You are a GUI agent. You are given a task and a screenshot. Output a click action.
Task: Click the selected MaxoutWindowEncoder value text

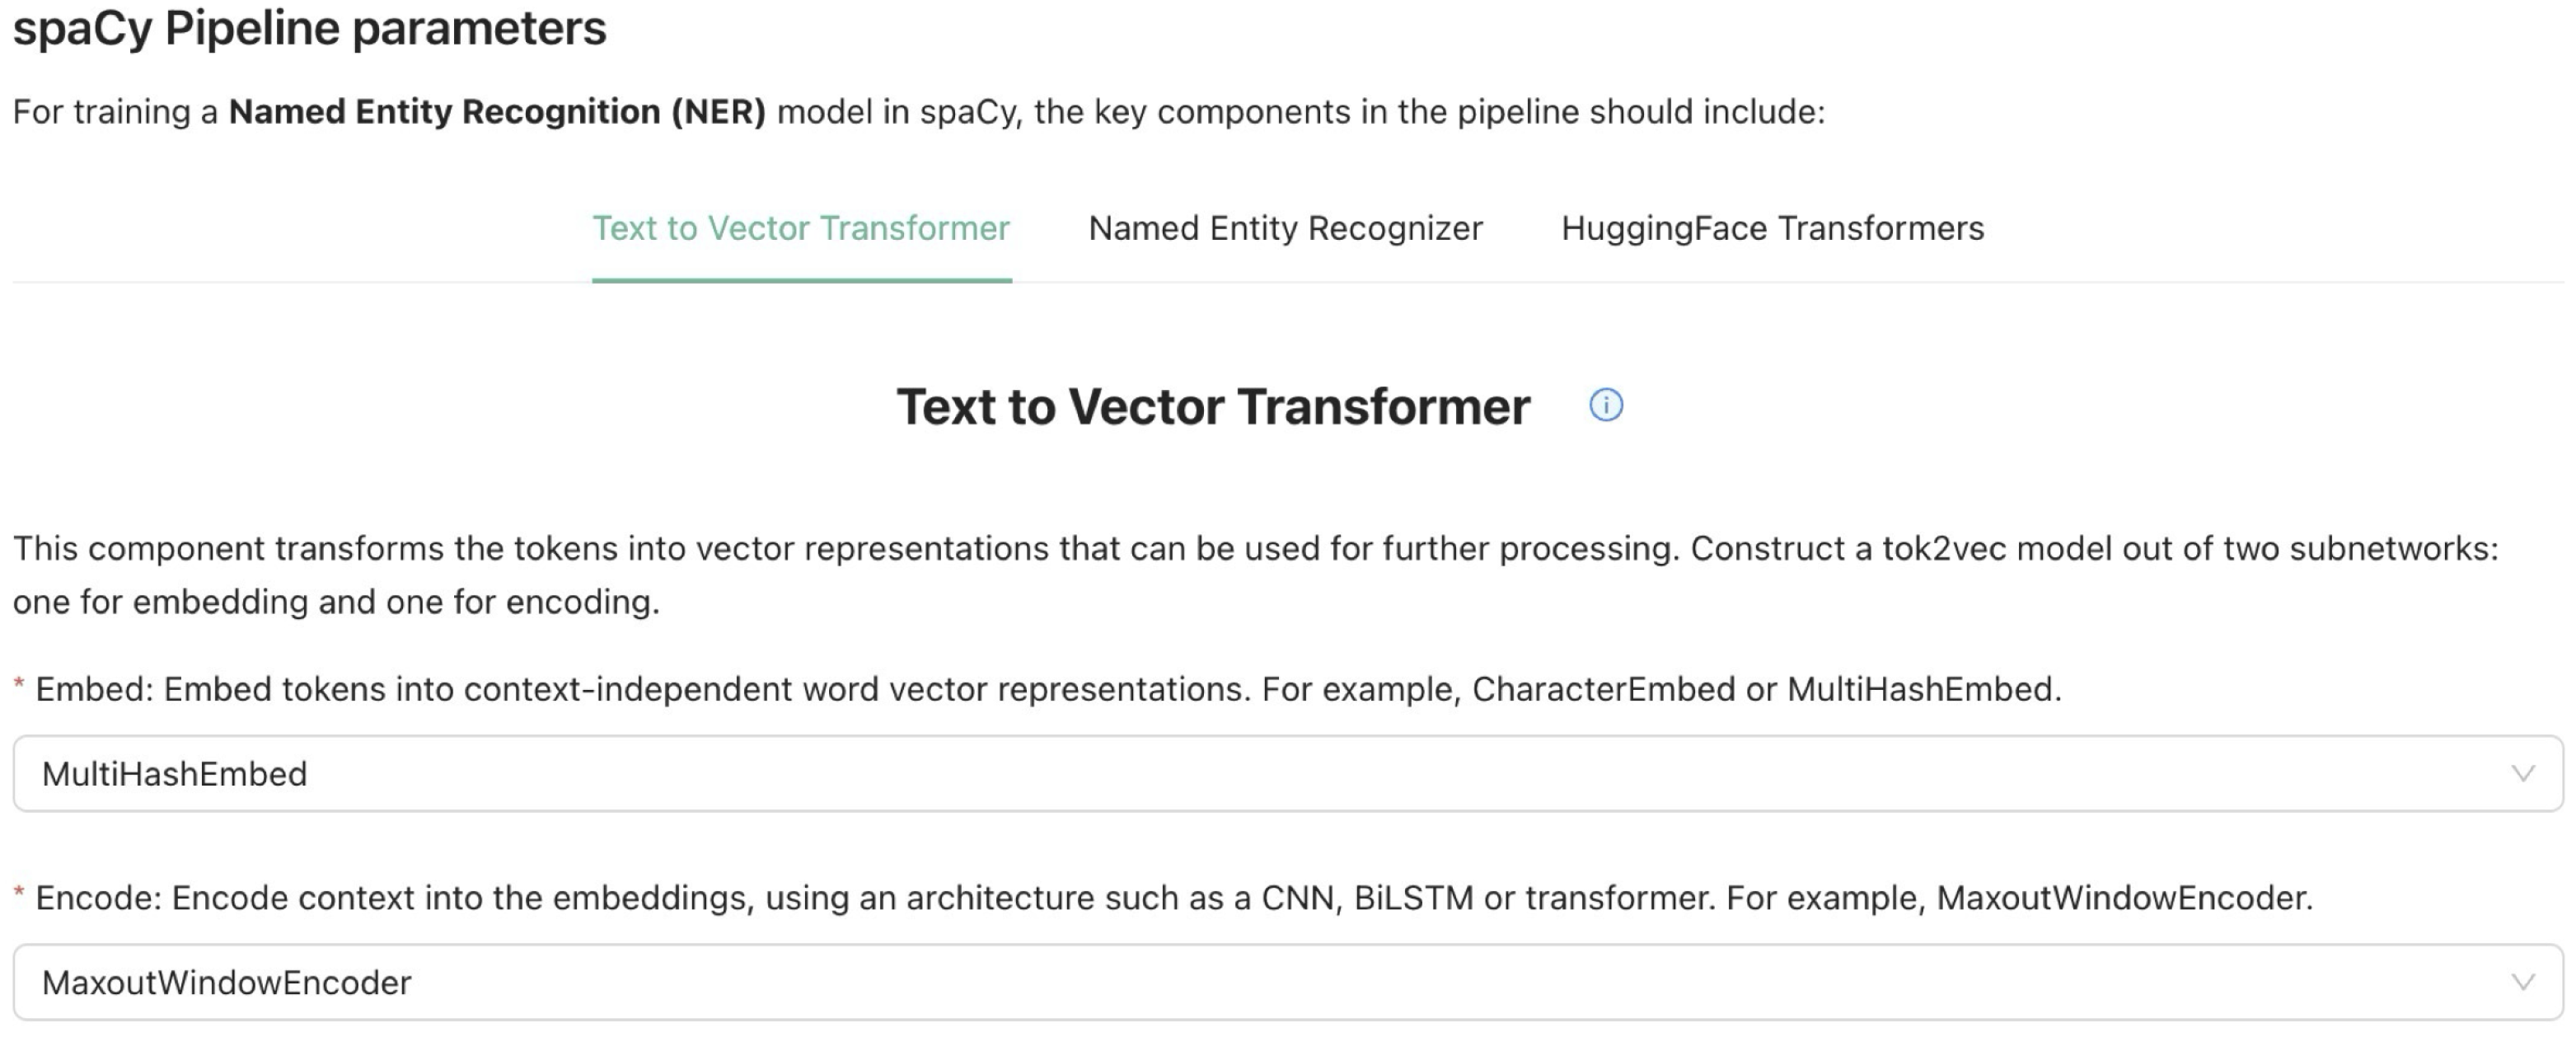227,983
